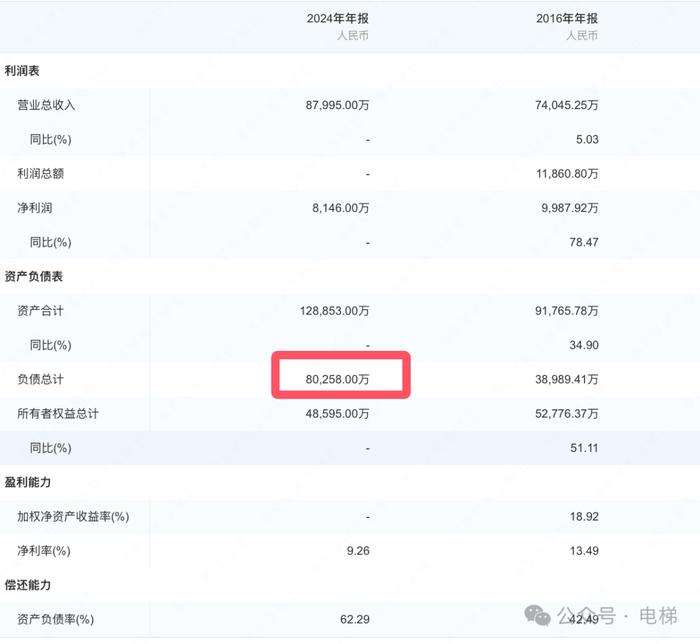Click the 资产负债率(%) row label
The height and width of the screenshot is (644, 700).
pos(55,619)
